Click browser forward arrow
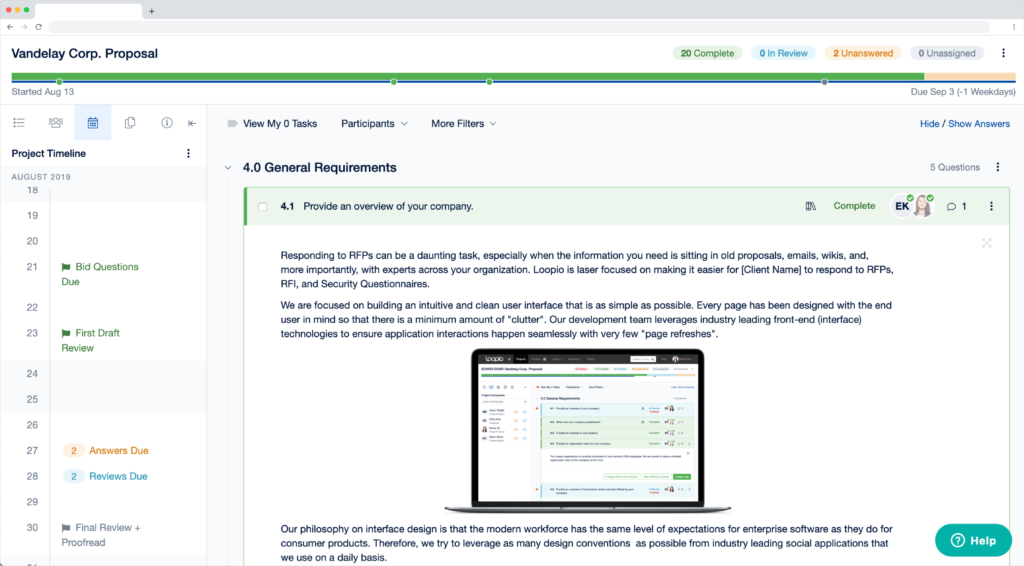 click(x=24, y=27)
